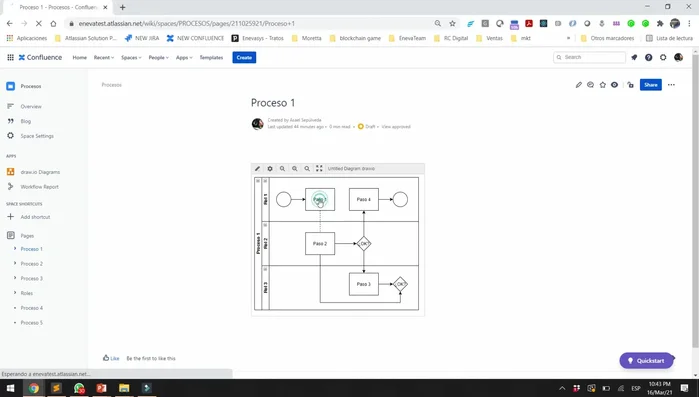
Task: Open the People dropdown menu
Action: (x=159, y=57)
